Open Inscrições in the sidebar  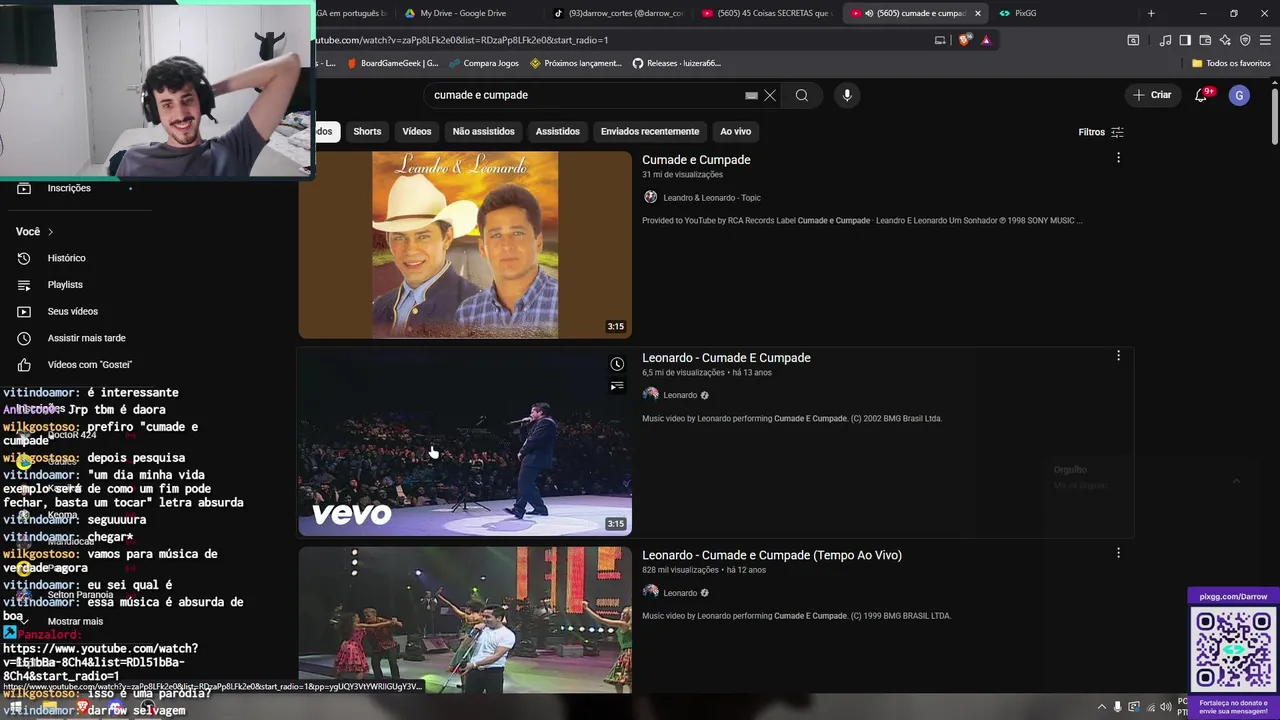click(69, 188)
